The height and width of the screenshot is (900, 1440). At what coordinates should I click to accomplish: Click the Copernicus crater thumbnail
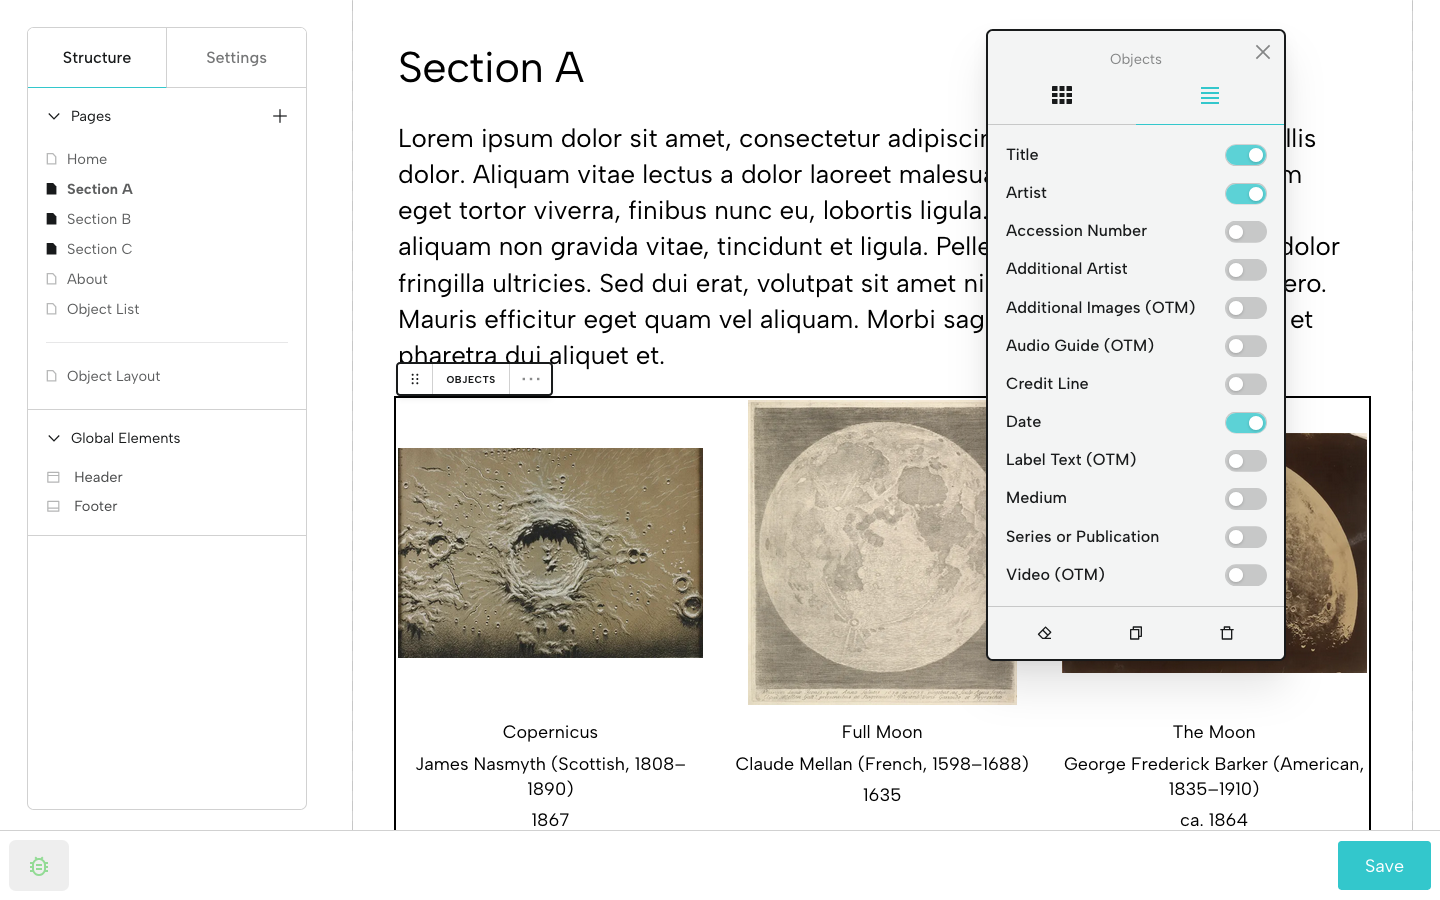pyautogui.click(x=550, y=553)
